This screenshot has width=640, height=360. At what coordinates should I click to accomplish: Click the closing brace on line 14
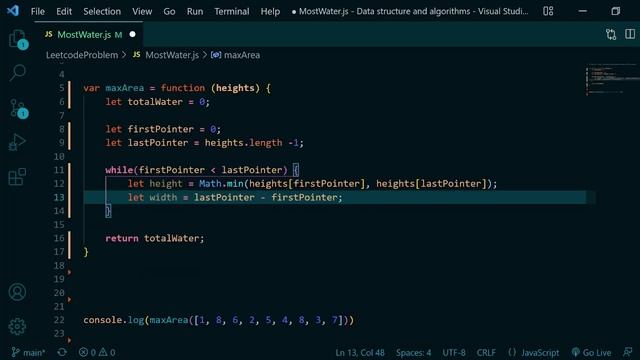(x=108, y=211)
